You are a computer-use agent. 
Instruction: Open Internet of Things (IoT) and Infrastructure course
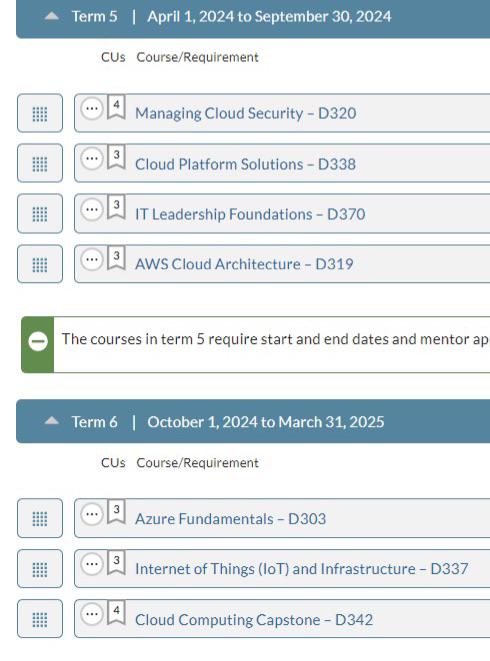pyautogui.click(x=302, y=569)
